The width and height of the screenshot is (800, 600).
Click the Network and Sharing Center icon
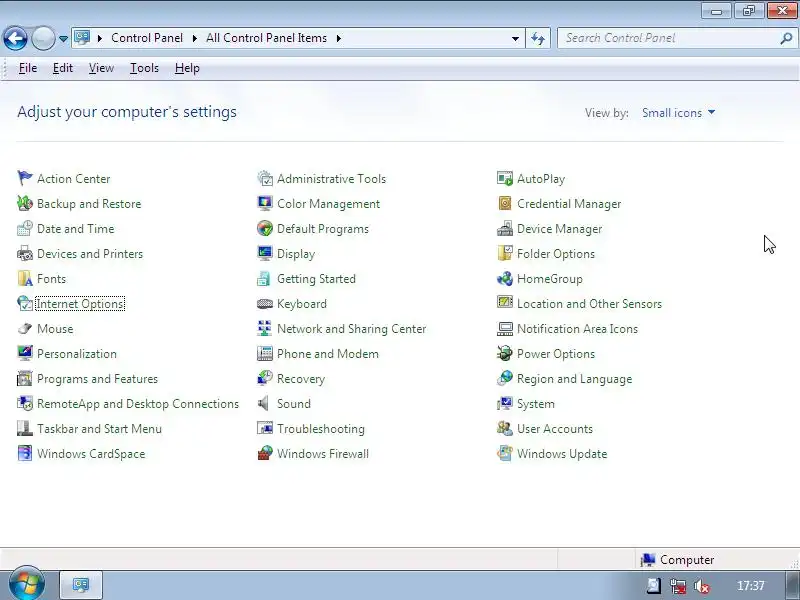pyautogui.click(x=265, y=328)
